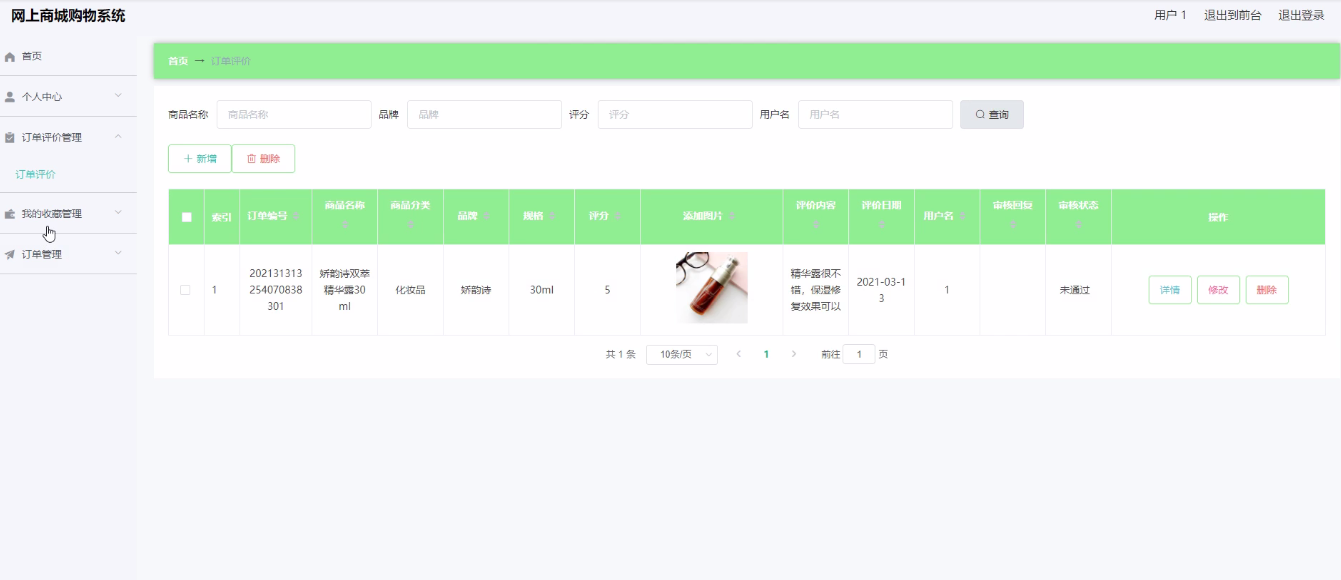Image resolution: width=1341 pixels, height=580 pixels.
Task: Open the 10条/页 page size dropdown
Action: [x=682, y=354]
